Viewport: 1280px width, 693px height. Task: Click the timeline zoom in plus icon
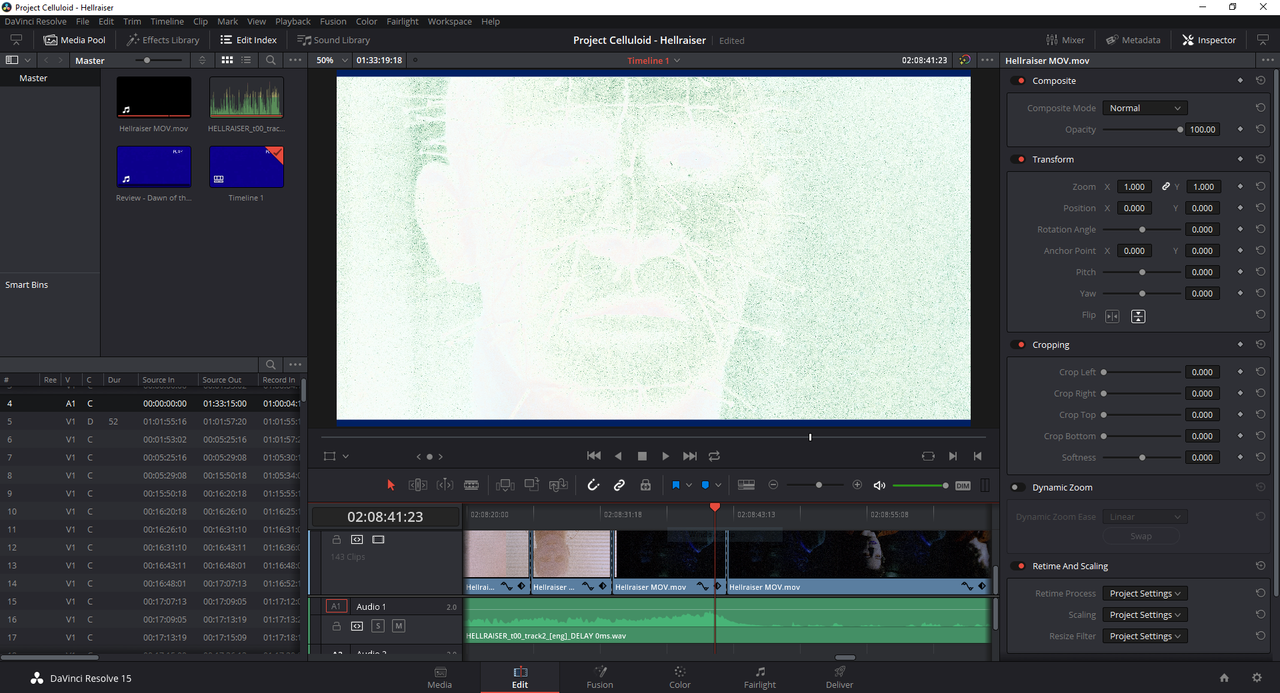857,485
